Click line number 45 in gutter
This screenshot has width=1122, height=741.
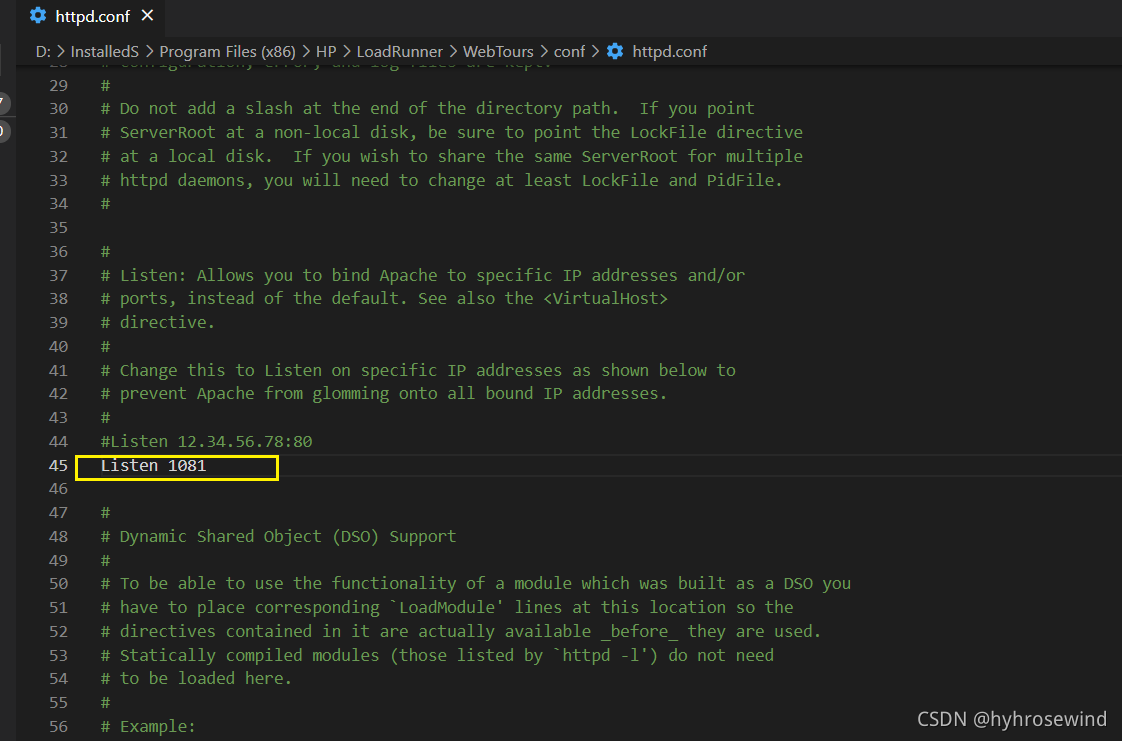(x=58, y=466)
